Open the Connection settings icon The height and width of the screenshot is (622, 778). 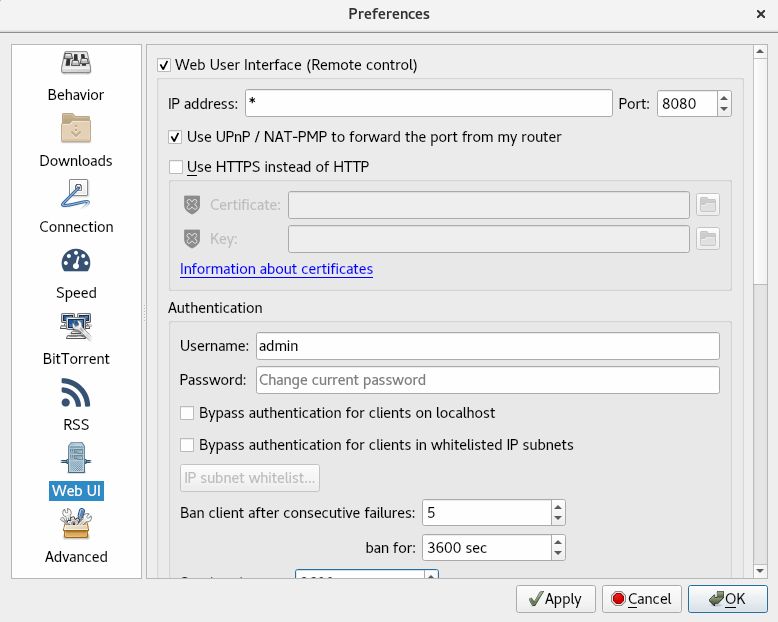[76, 194]
